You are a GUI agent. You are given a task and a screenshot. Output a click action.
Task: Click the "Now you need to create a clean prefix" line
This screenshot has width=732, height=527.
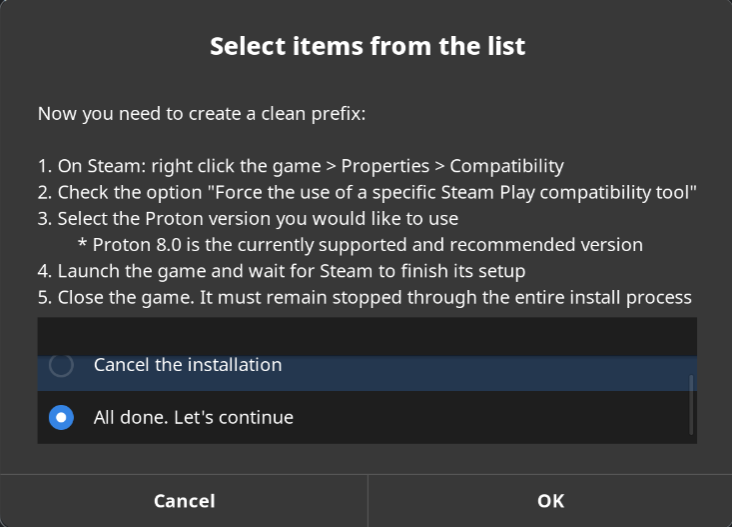[x=202, y=114]
